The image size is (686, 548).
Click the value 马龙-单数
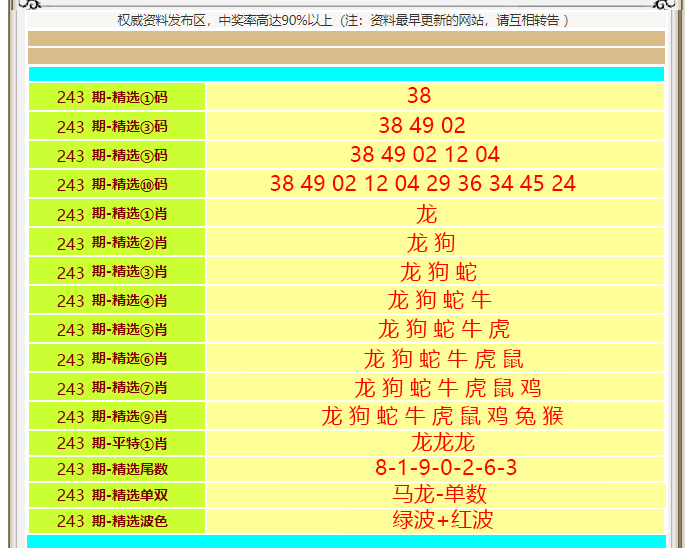tap(440, 494)
